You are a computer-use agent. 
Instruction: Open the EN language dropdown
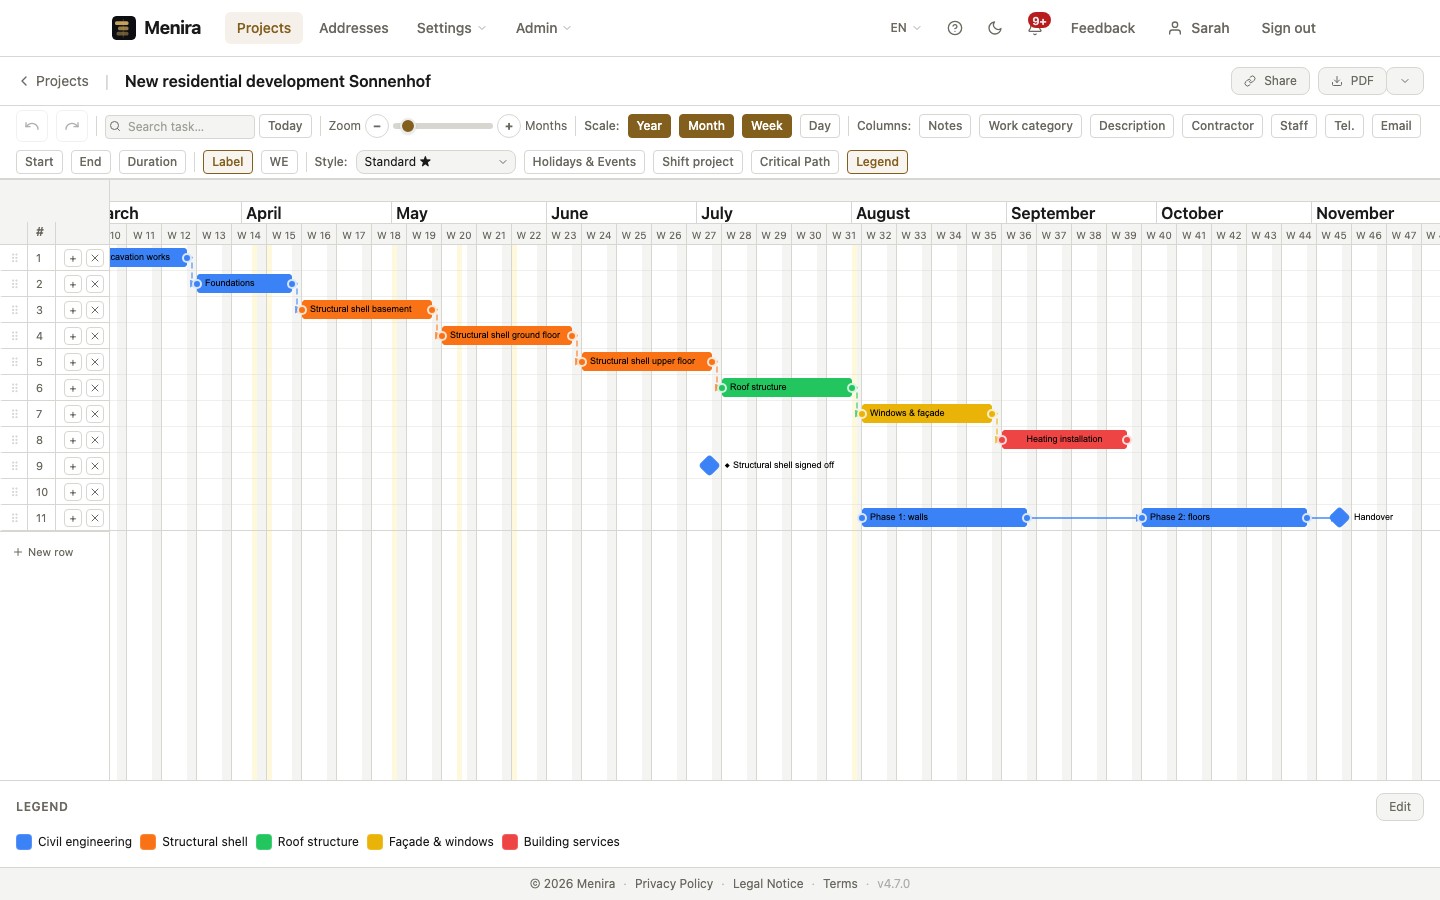point(905,28)
